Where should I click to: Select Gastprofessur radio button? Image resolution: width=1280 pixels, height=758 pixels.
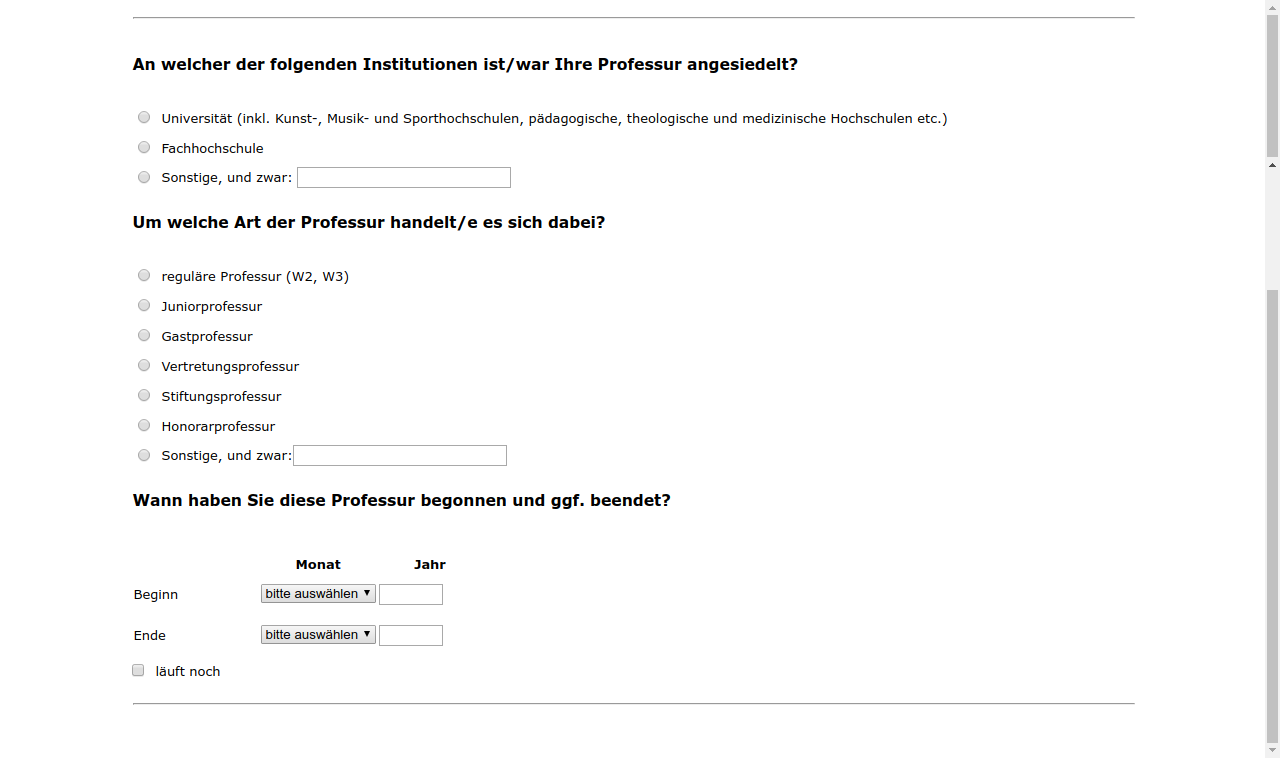144,336
